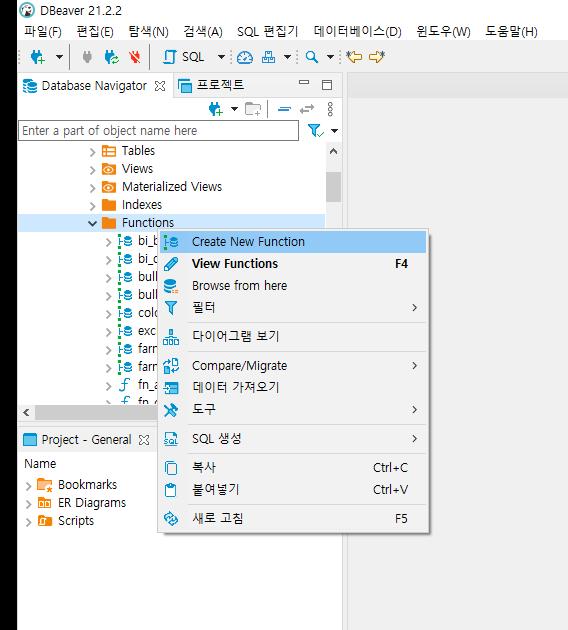
Task: Open the SQL editor toolbar button
Action: tap(183, 57)
